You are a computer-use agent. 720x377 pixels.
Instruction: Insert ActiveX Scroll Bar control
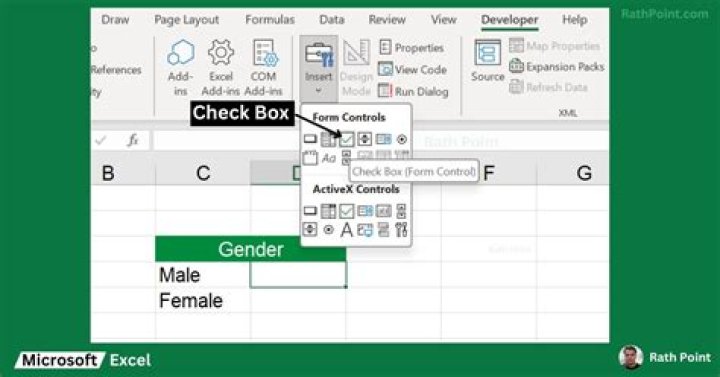(401, 211)
